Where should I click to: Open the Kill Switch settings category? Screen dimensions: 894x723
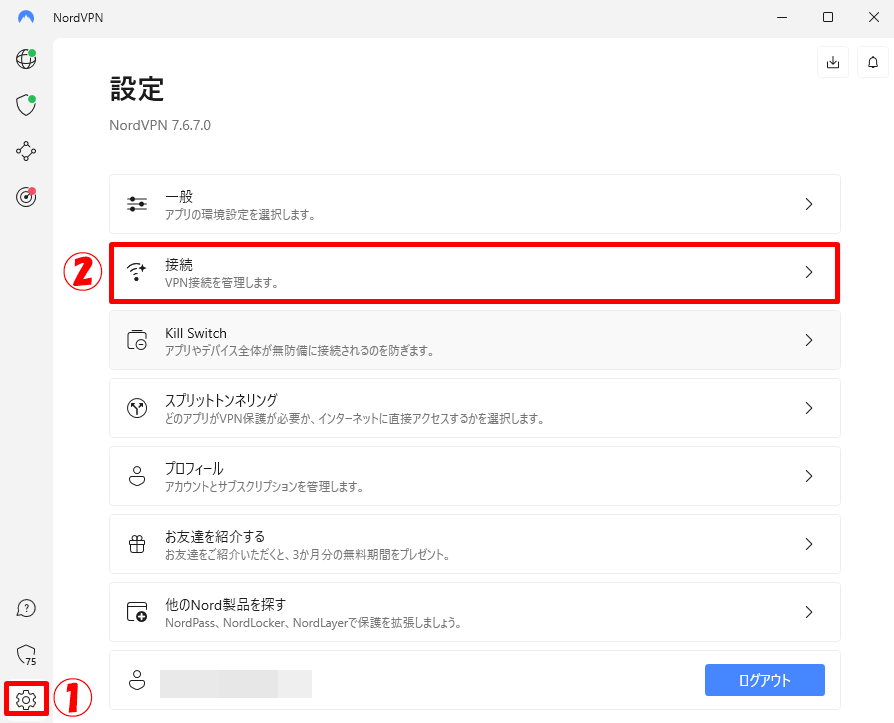[x=474, y=340]
